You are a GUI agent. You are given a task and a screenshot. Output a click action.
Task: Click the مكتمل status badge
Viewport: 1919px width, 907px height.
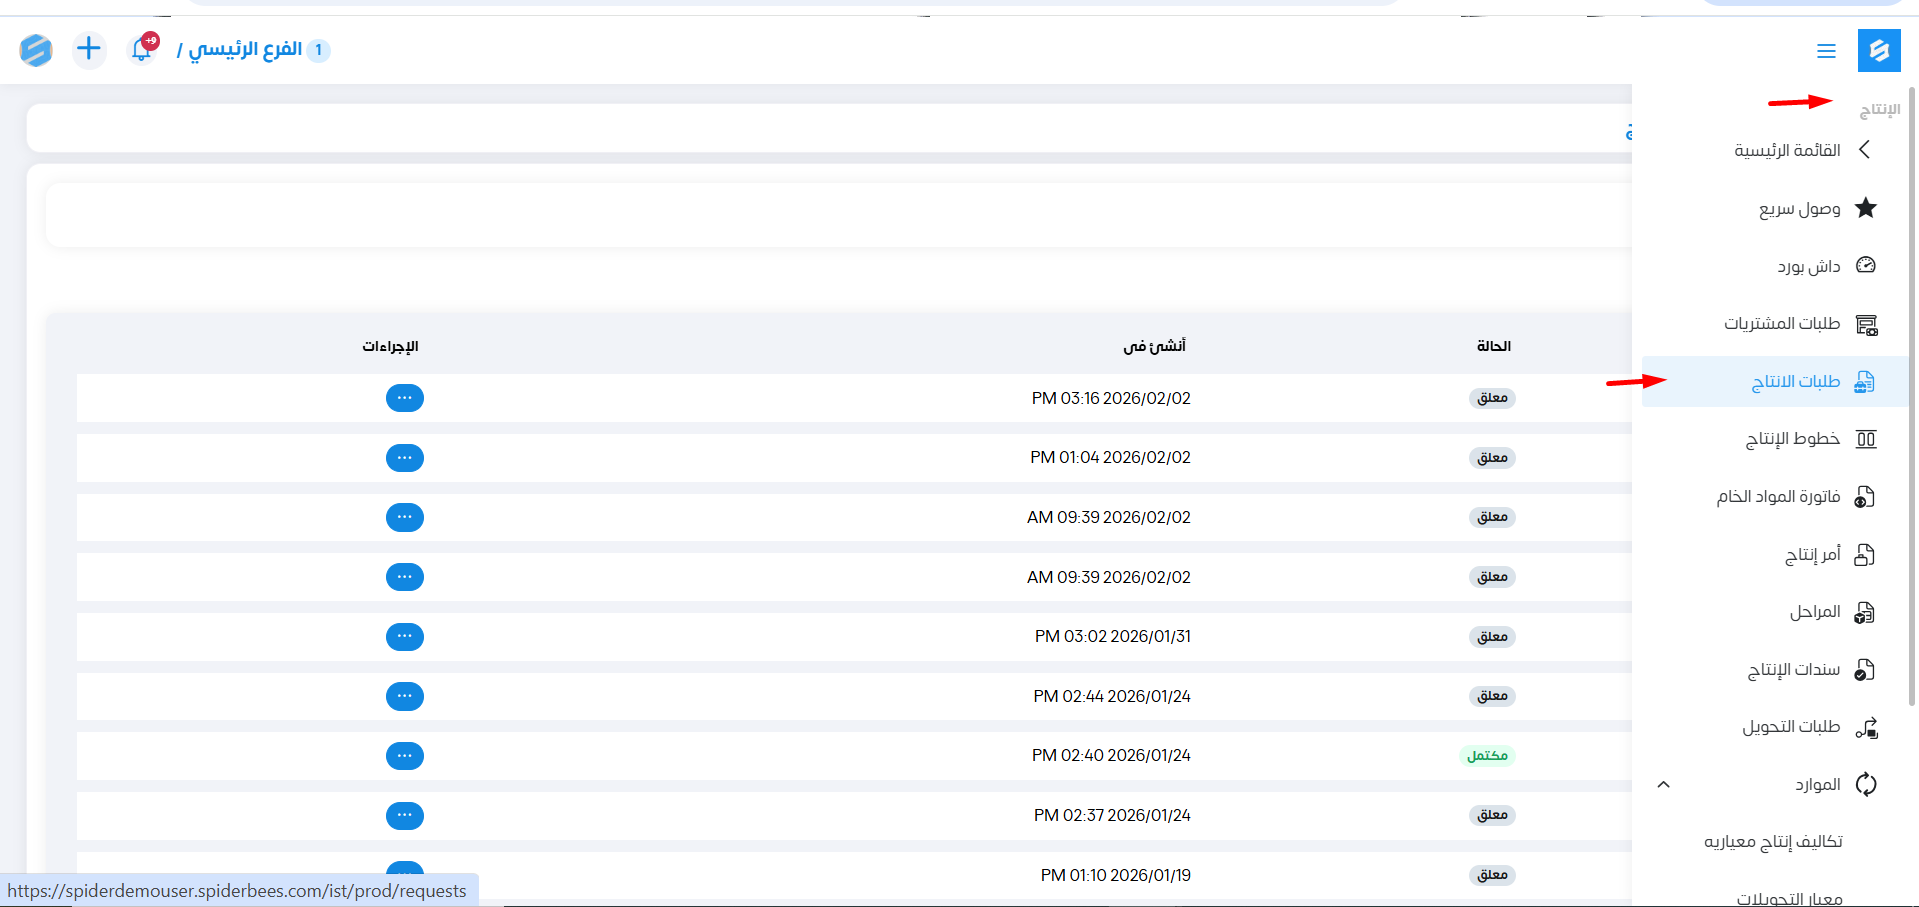(x=1487, y=756)
